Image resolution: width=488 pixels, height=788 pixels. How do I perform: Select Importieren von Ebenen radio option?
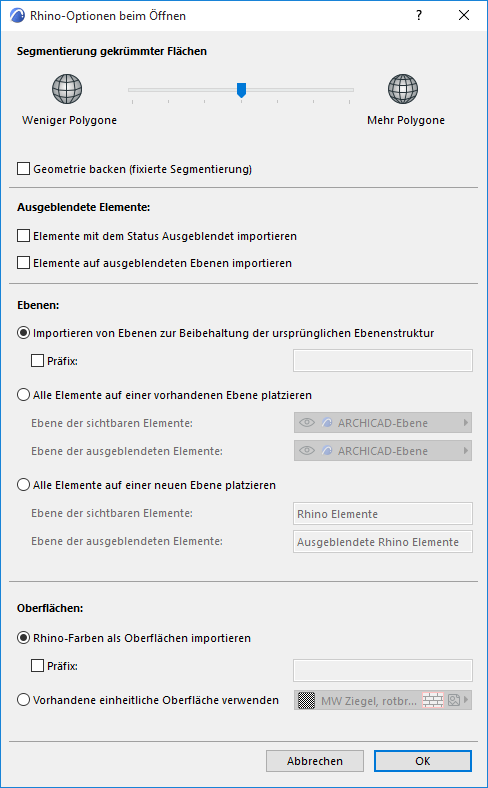pos(24,333)
